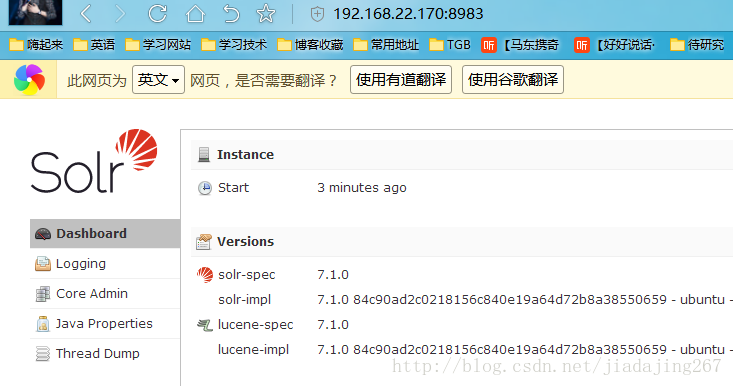This screenshot has width=733, height=386.
Task: Bookmark the page with the star icon
Action: pyautogui.click(x=266, y=13)
